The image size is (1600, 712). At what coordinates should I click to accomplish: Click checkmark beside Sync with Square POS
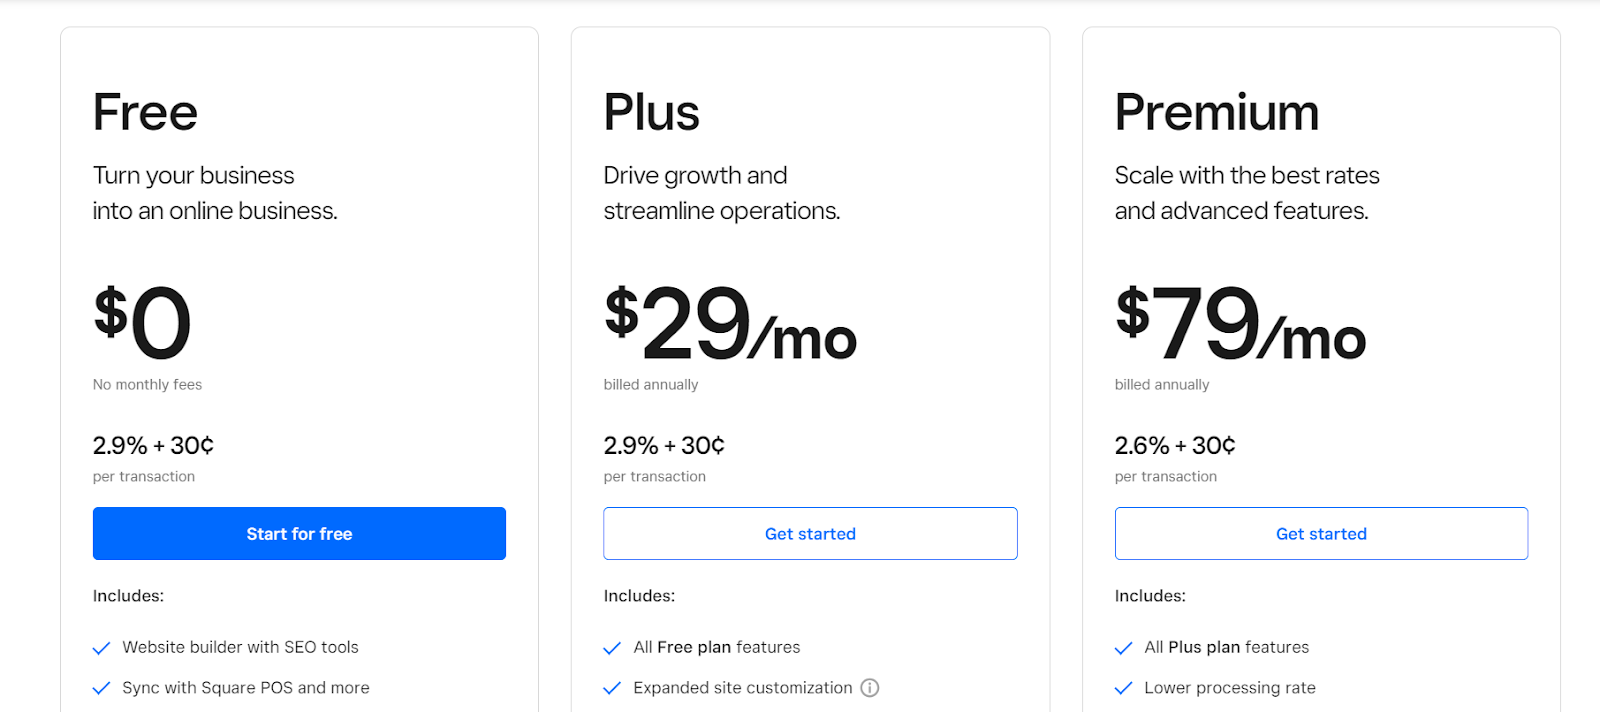point(101,688)
